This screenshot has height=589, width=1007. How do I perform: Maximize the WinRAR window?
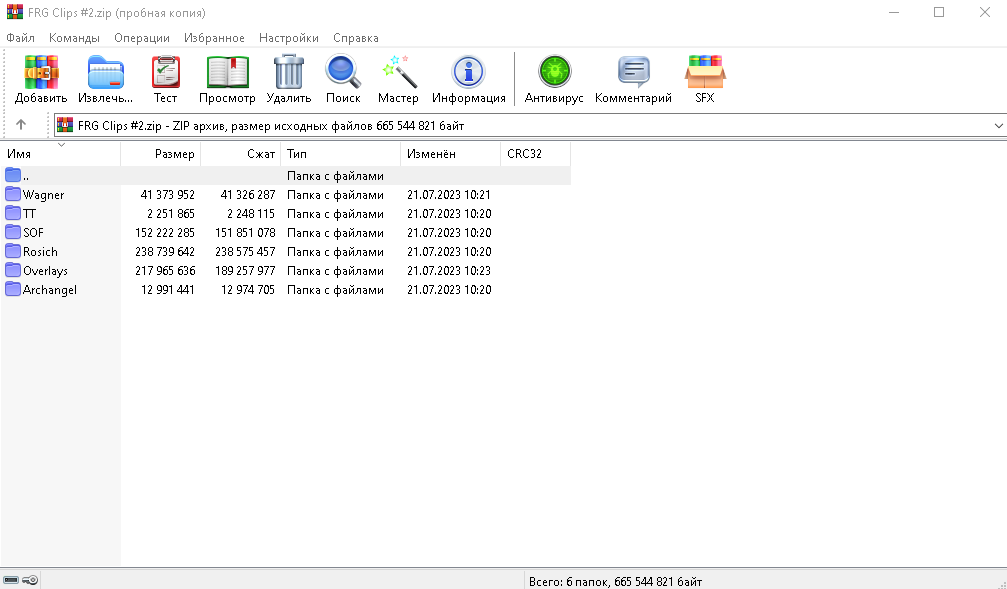coord(939,12)
